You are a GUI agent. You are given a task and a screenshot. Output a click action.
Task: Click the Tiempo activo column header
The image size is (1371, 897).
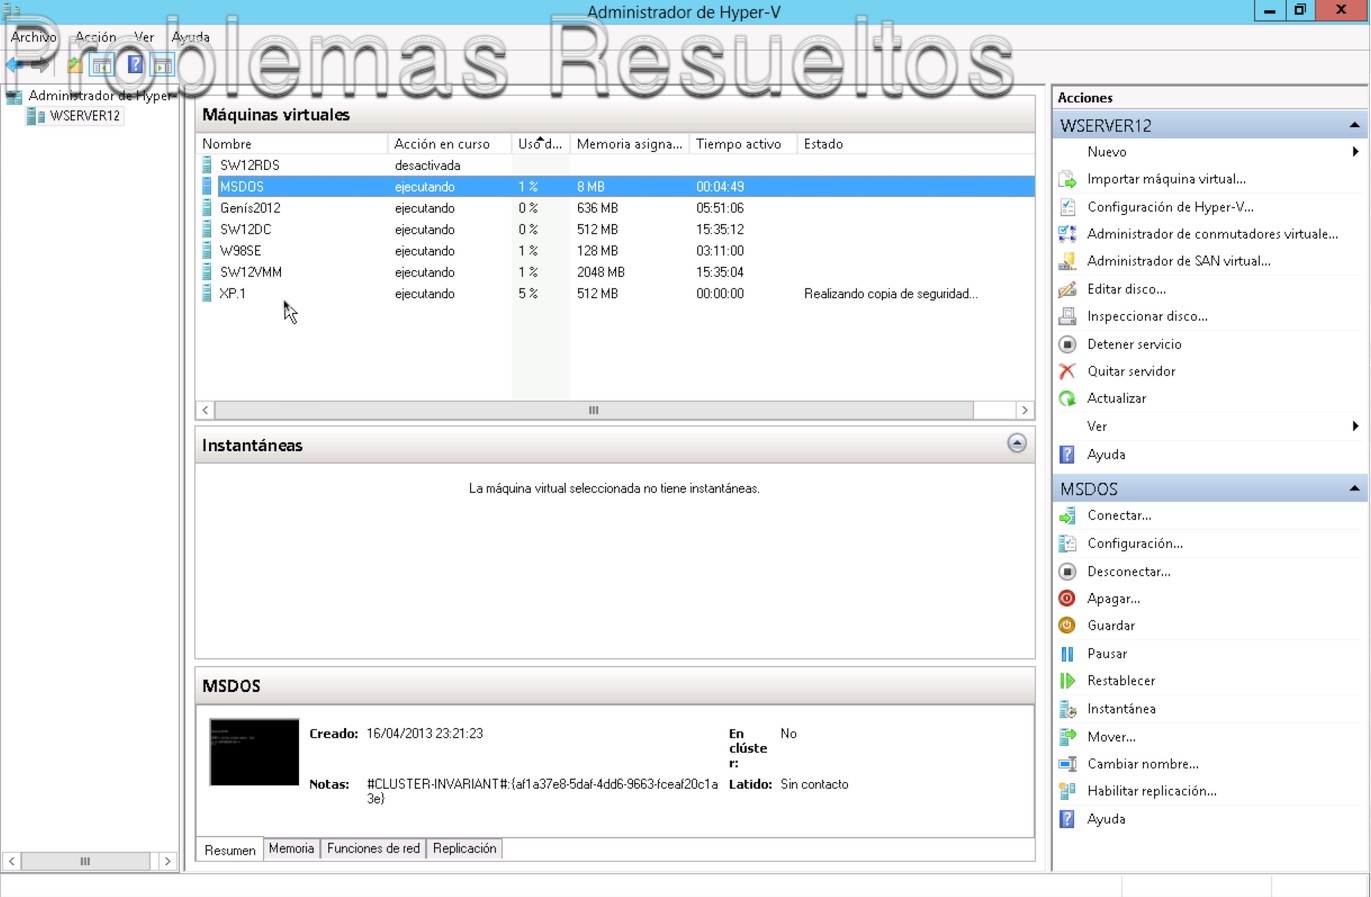[743, 144]
